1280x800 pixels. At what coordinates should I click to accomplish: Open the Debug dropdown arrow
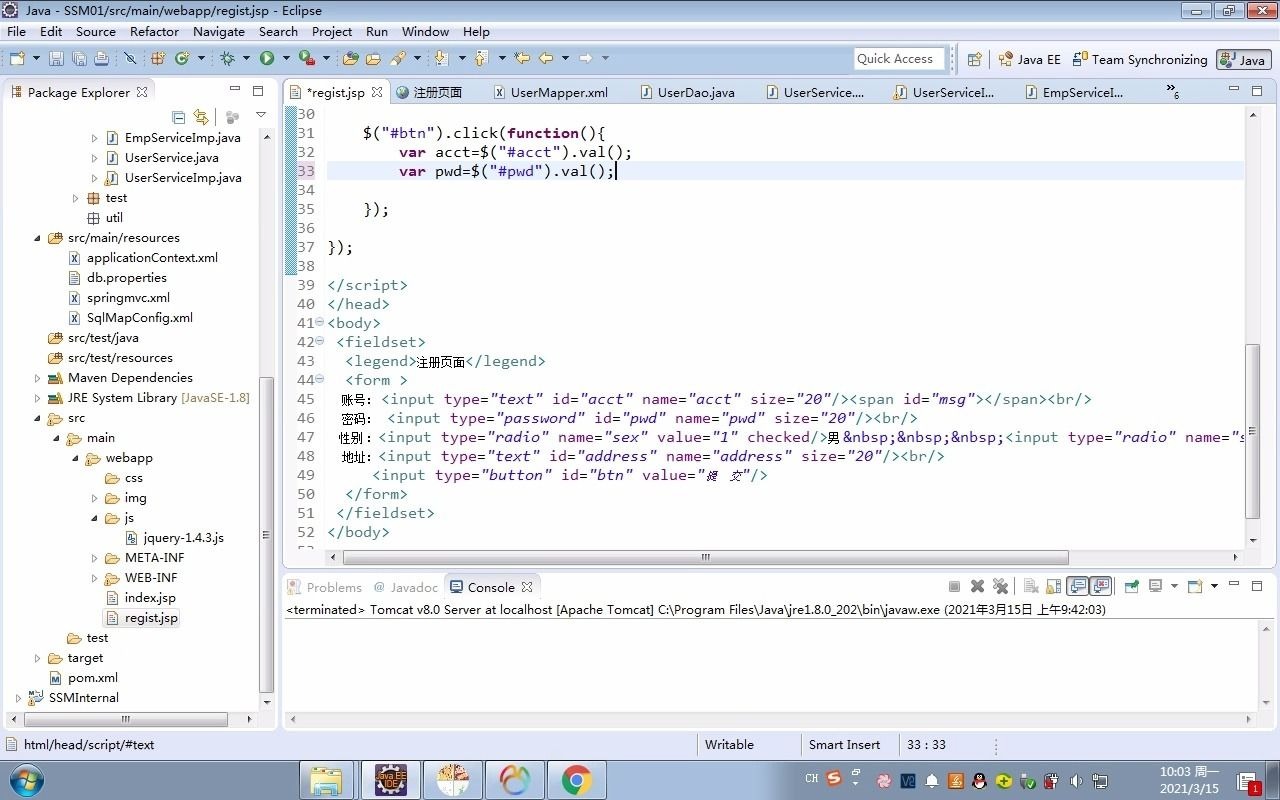coord(246,59)
